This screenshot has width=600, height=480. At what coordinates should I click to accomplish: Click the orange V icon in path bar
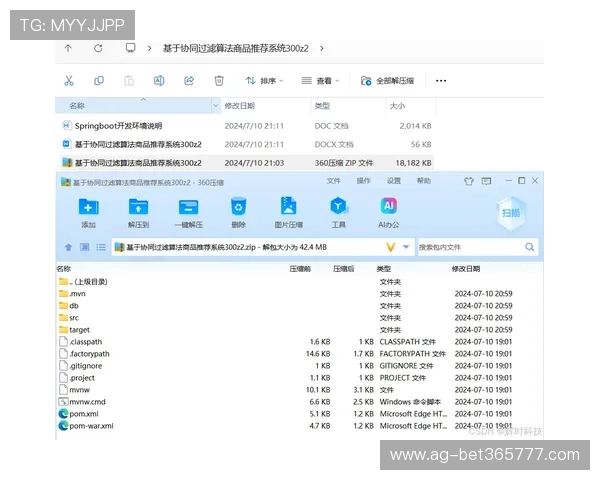pyautogui.click(x=390, y=247)
